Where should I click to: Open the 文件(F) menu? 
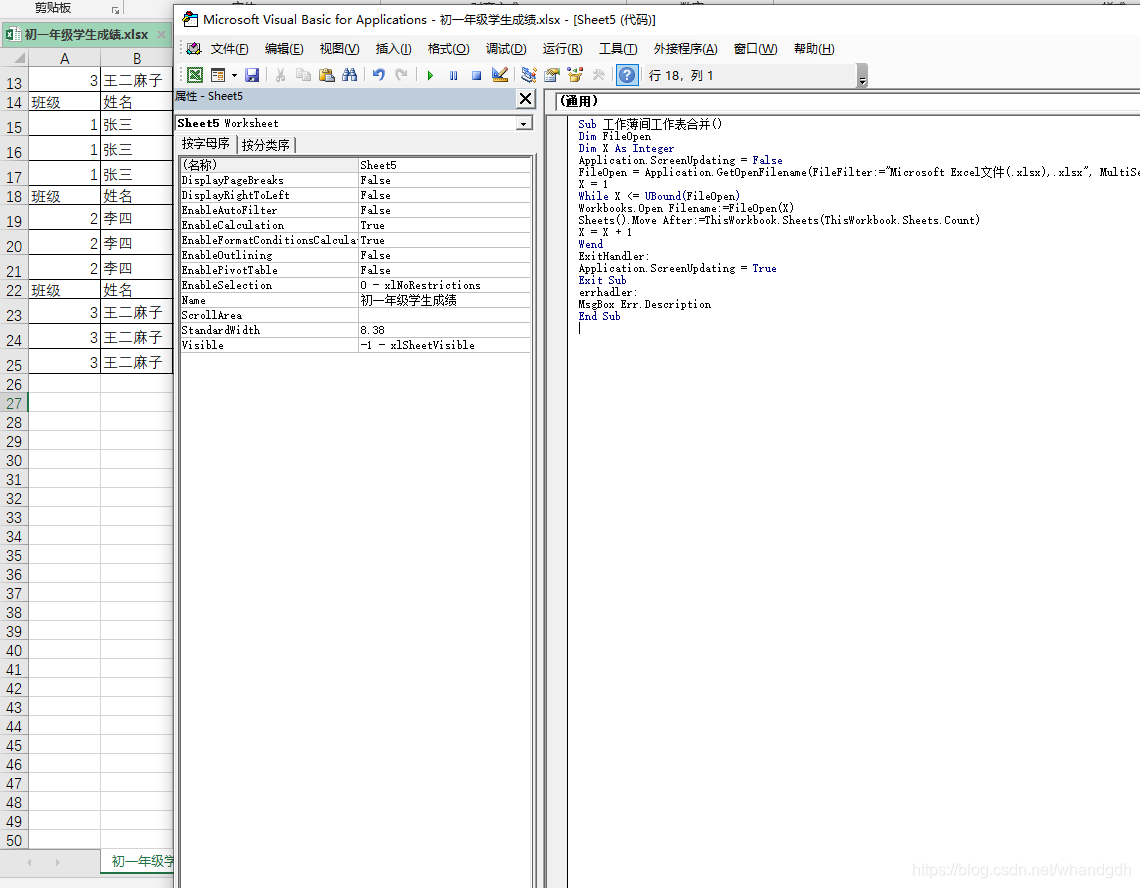pos(230,49)
